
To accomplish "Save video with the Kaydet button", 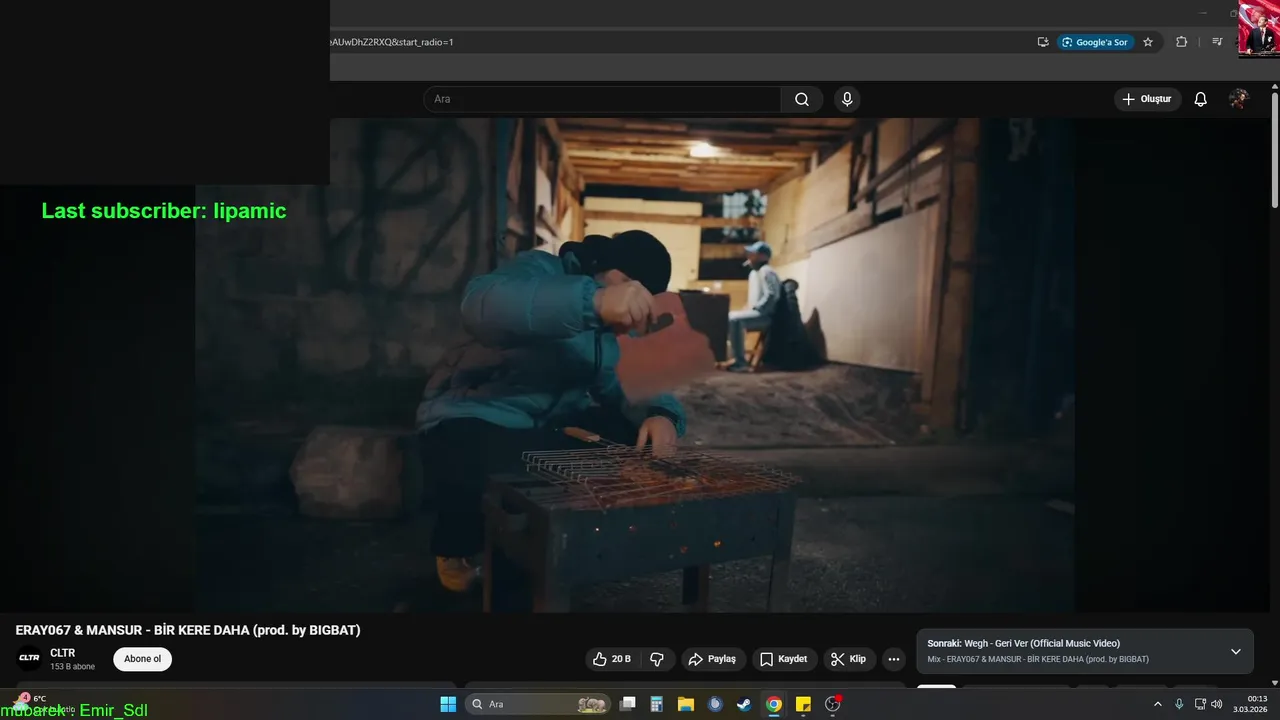I will (784, 659).
